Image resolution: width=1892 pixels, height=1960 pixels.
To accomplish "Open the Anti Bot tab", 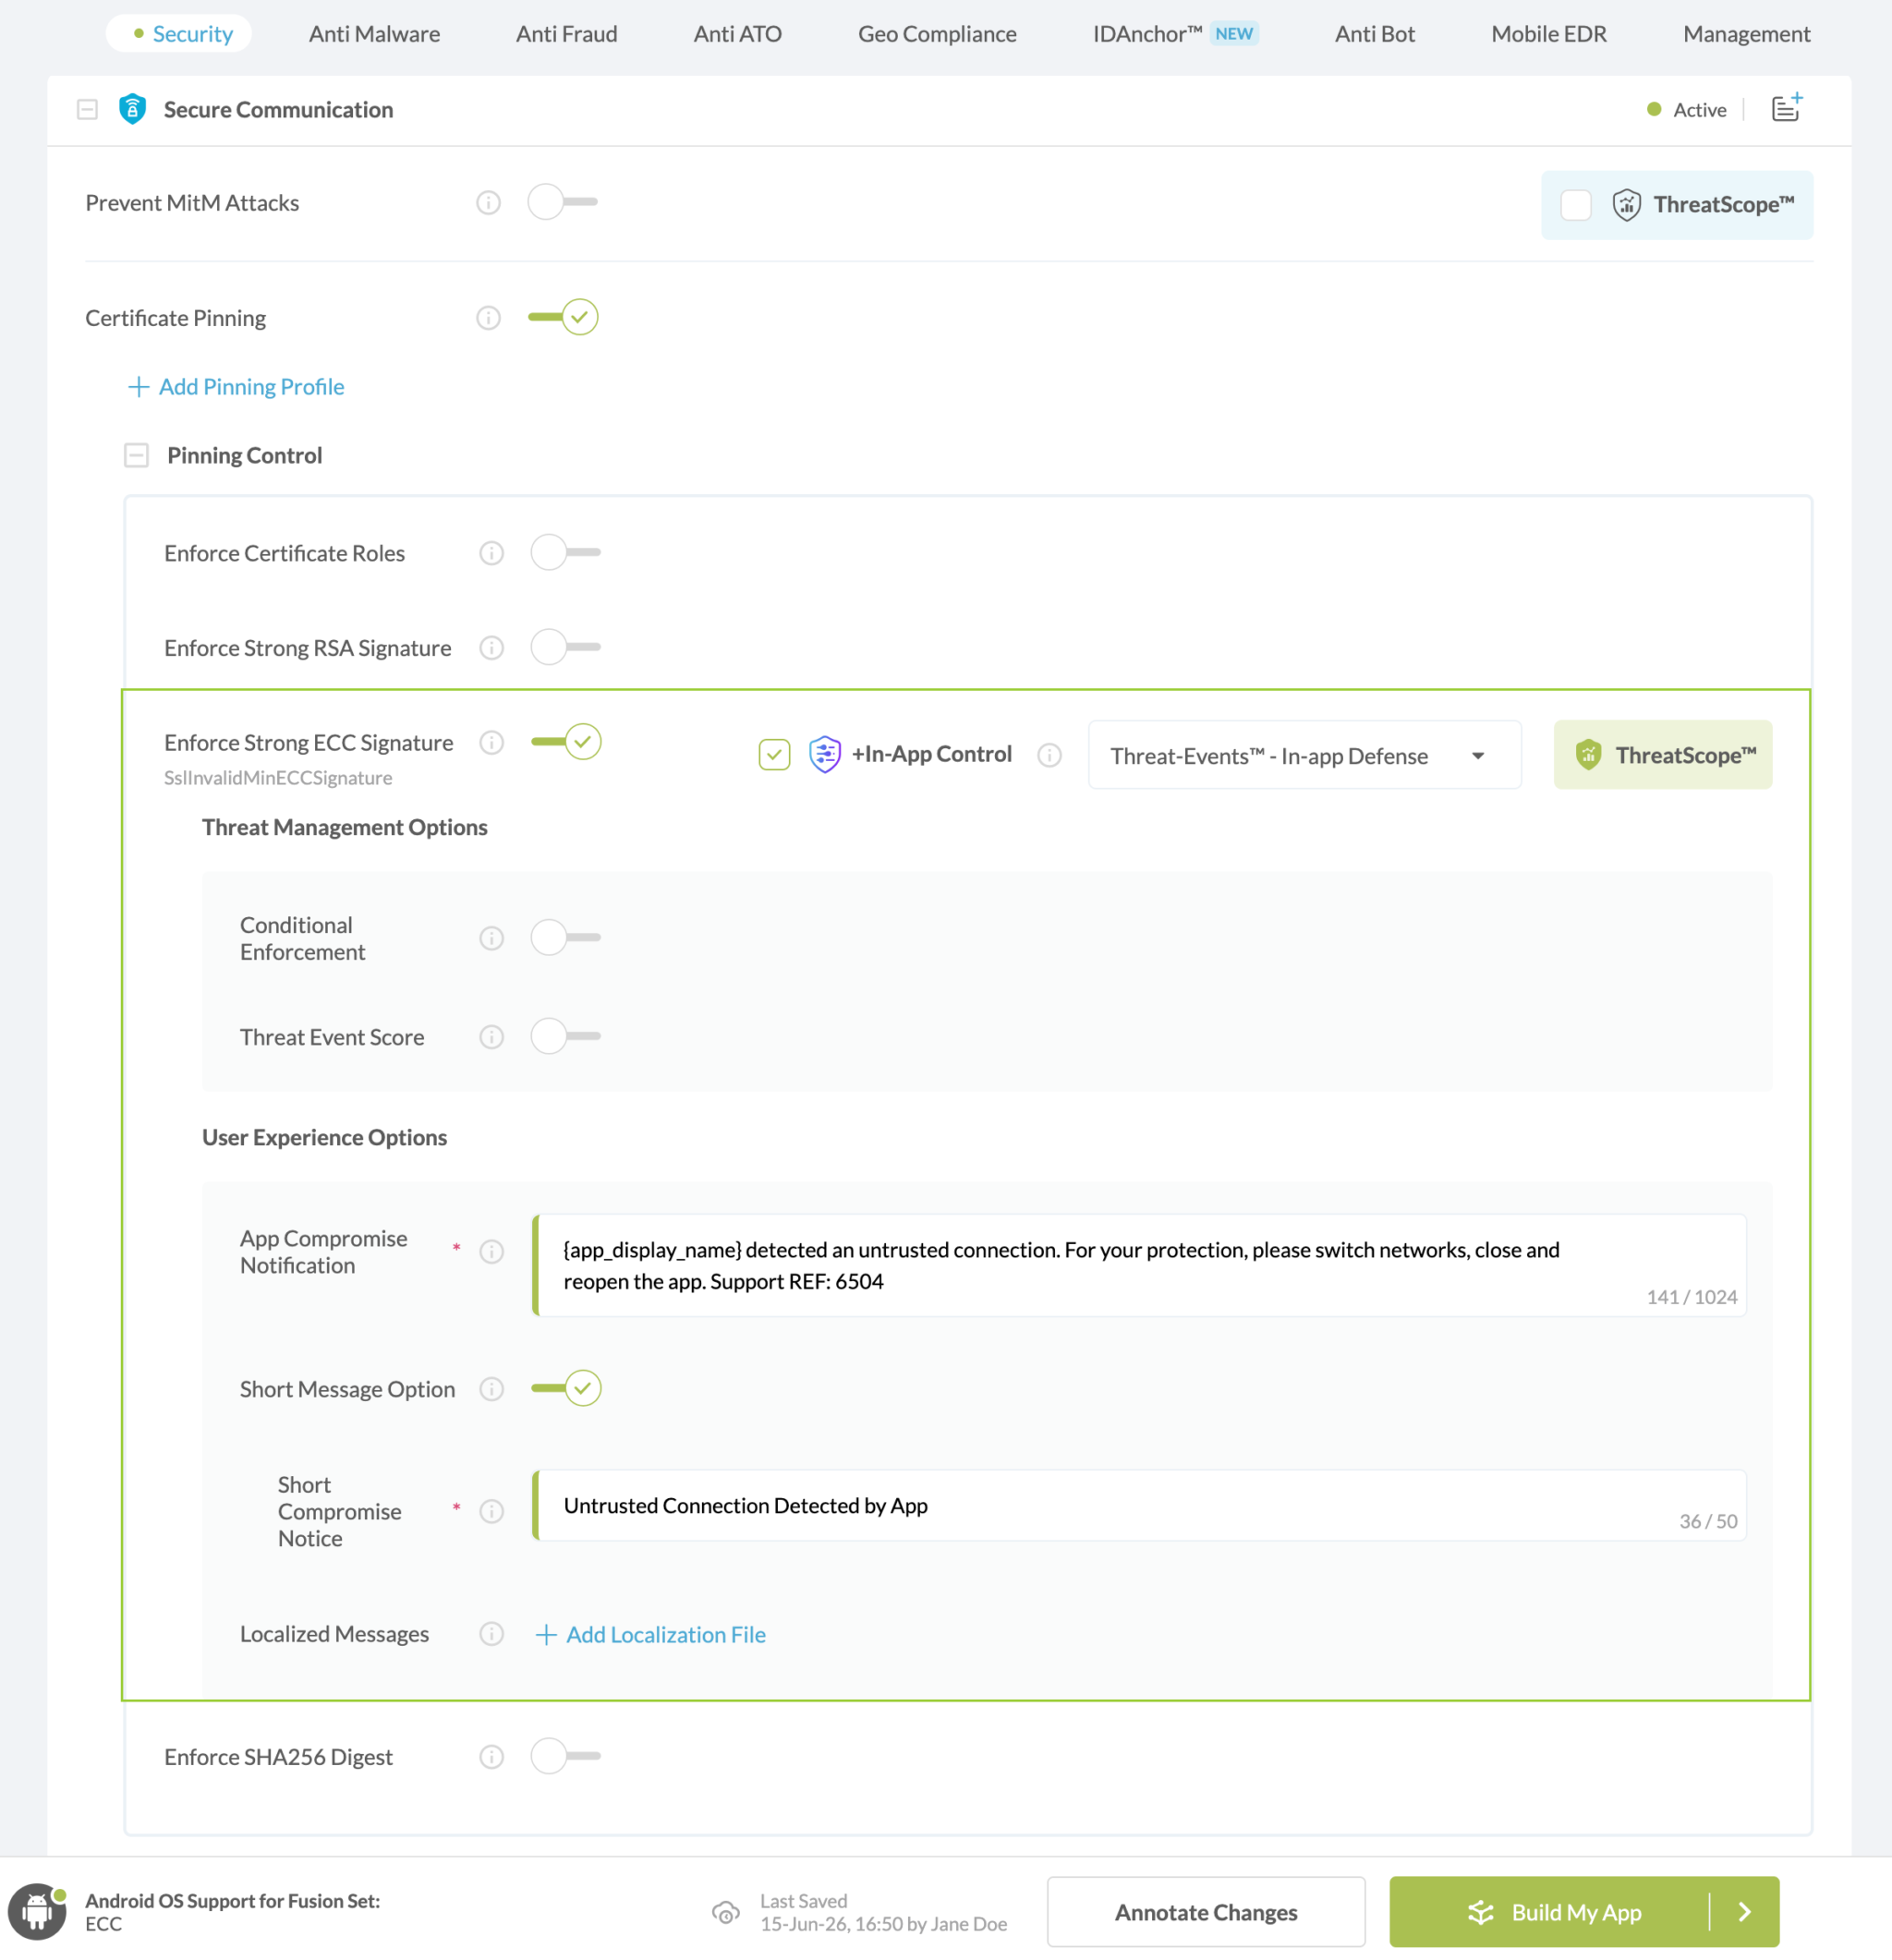I will pyautogui.click(x=1375, y=34).
